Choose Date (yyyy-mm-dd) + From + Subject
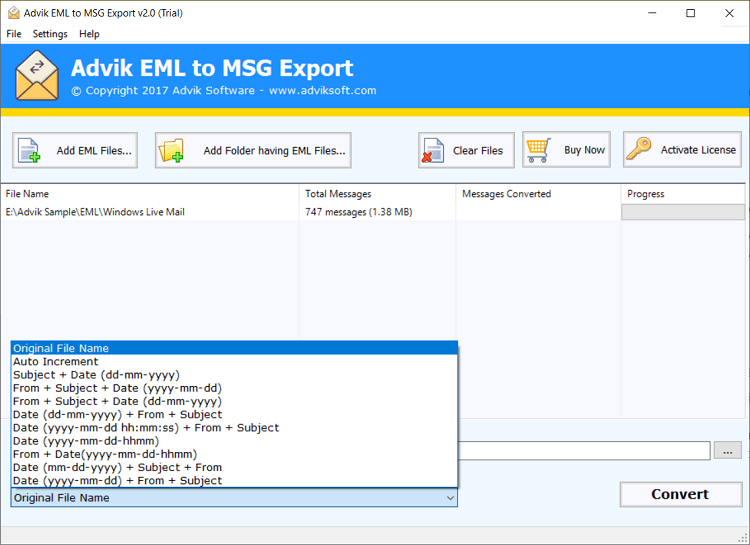This screenshot has height=545, width=750. (x=234, y=480)
